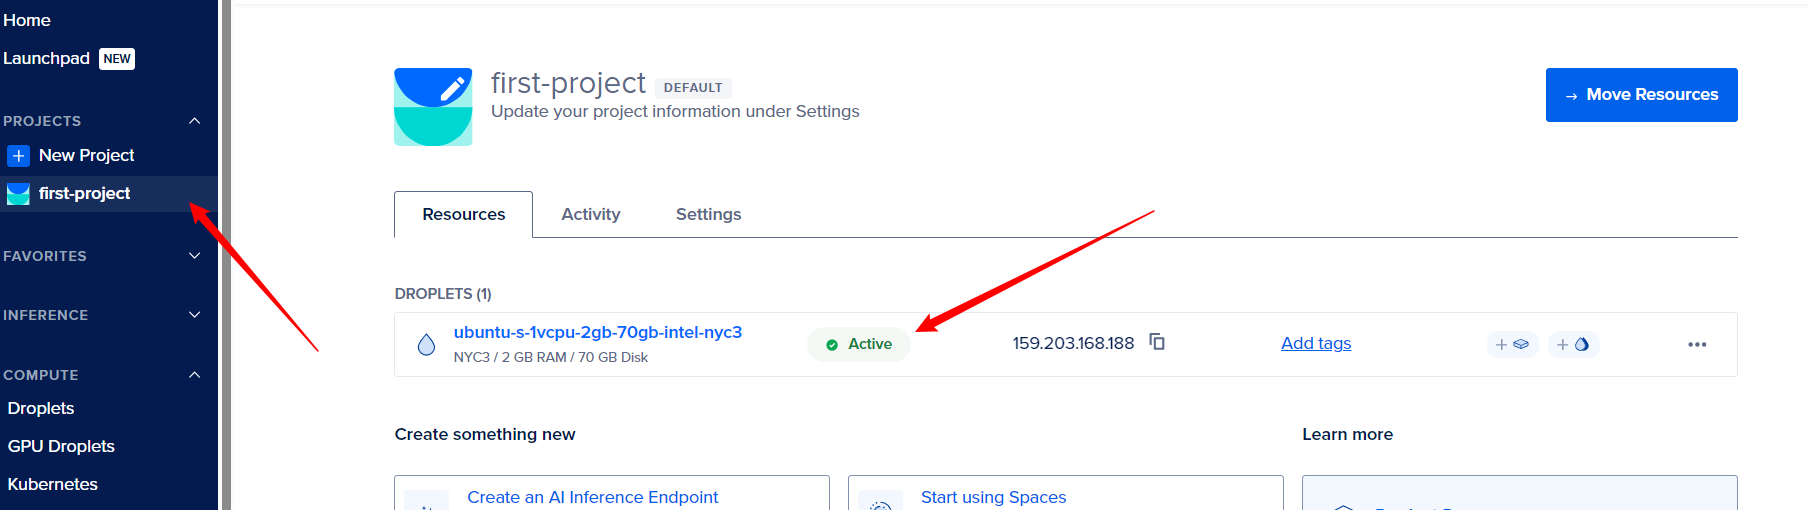Go to Home in the sidebar
Screen dimensions: 1808x510
[27, 20]
